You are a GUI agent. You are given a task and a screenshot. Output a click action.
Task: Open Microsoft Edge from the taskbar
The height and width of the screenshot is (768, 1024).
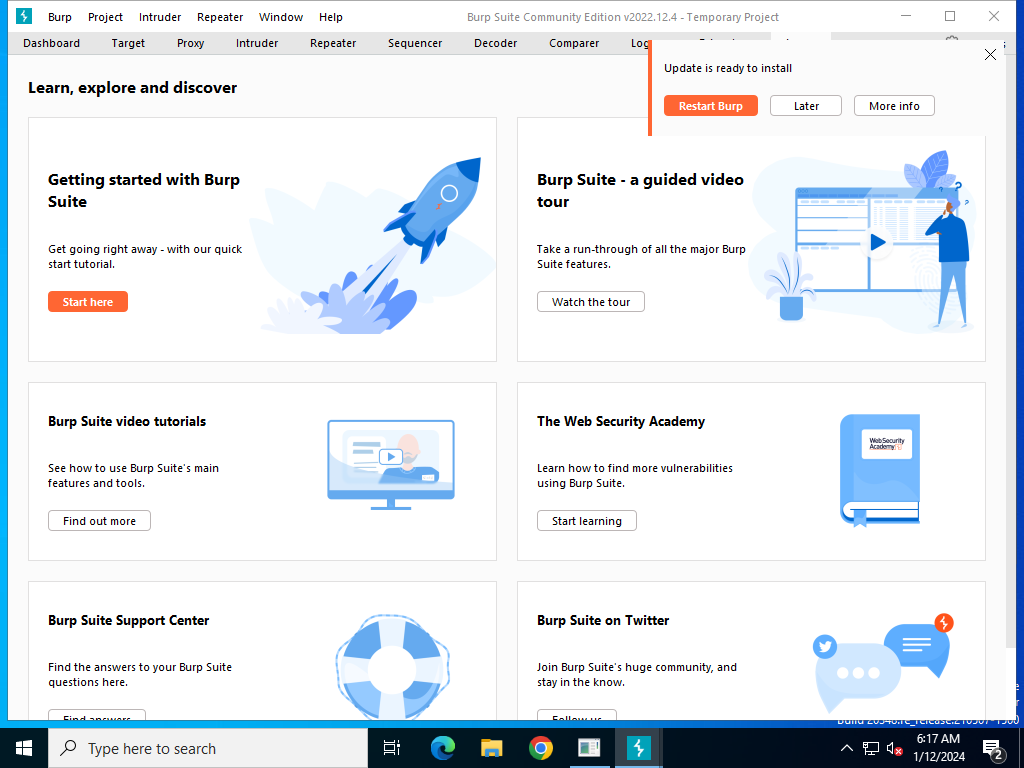(x=443, y=748)
